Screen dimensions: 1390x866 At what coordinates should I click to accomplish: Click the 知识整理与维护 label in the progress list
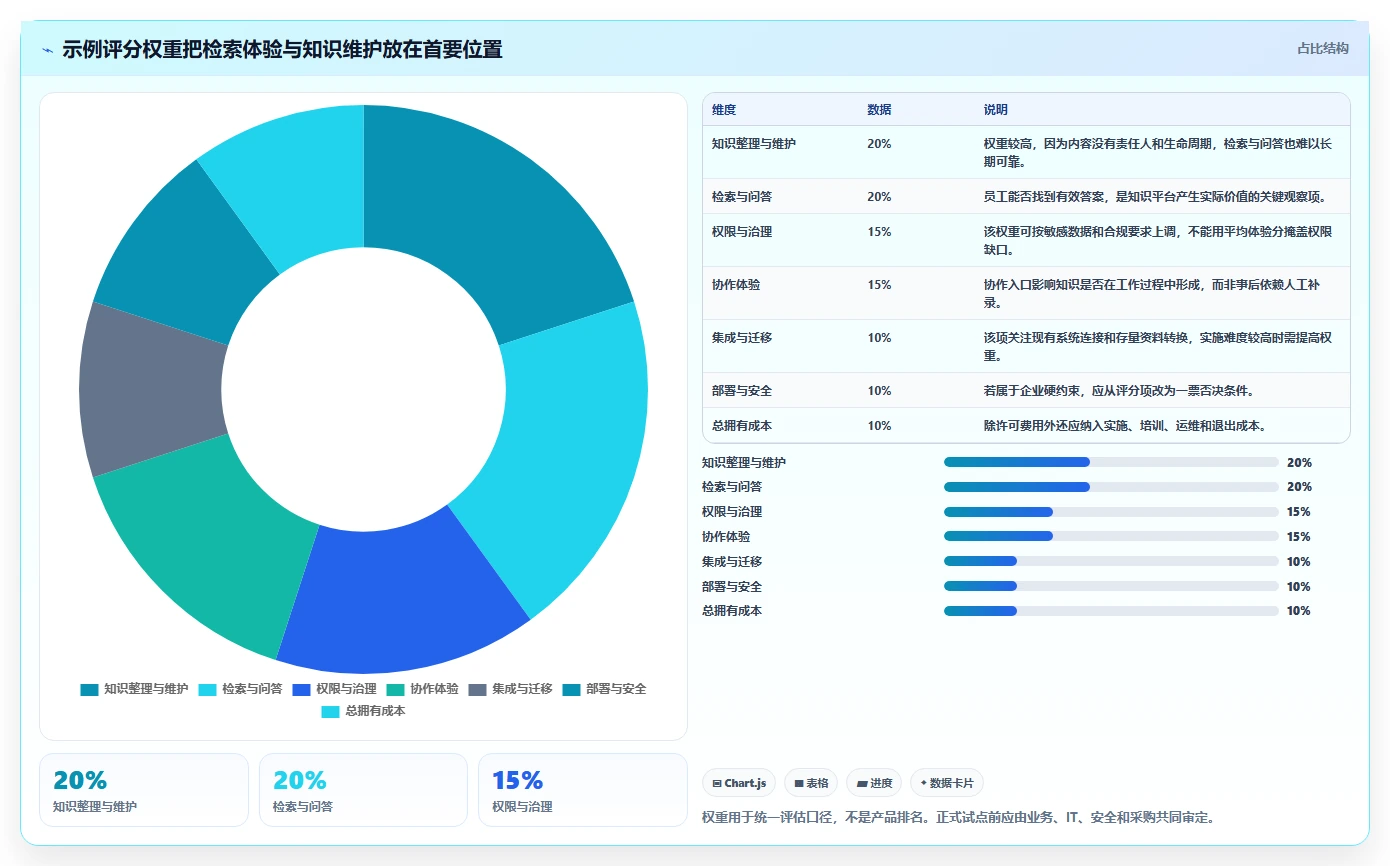[744, 462]
